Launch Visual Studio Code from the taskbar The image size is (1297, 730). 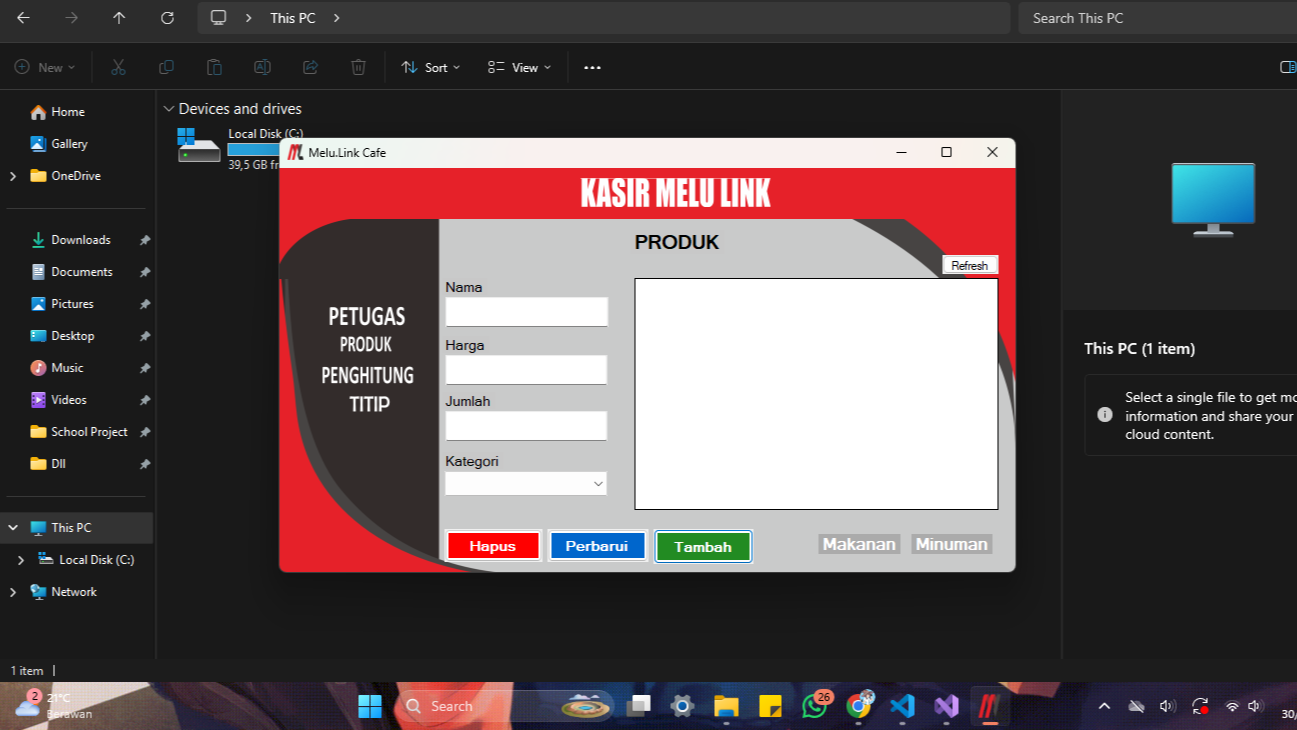click(x=901, y=705)
